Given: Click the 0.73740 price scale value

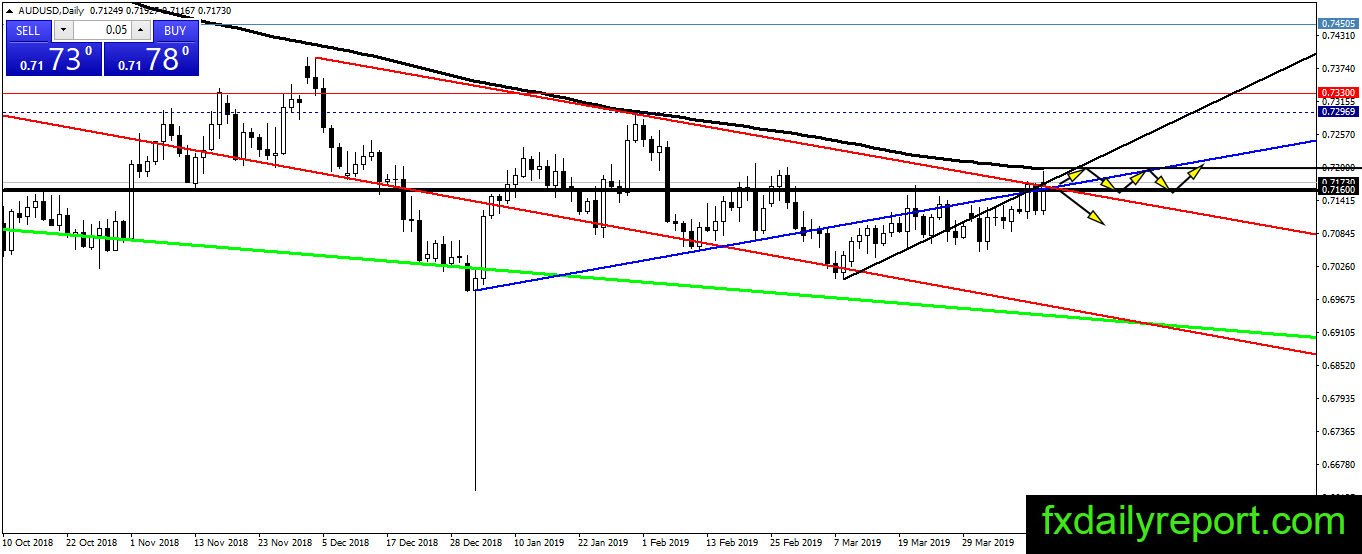Looking at the screenshot, I should pyautogui.click(x=1338, y=68).
